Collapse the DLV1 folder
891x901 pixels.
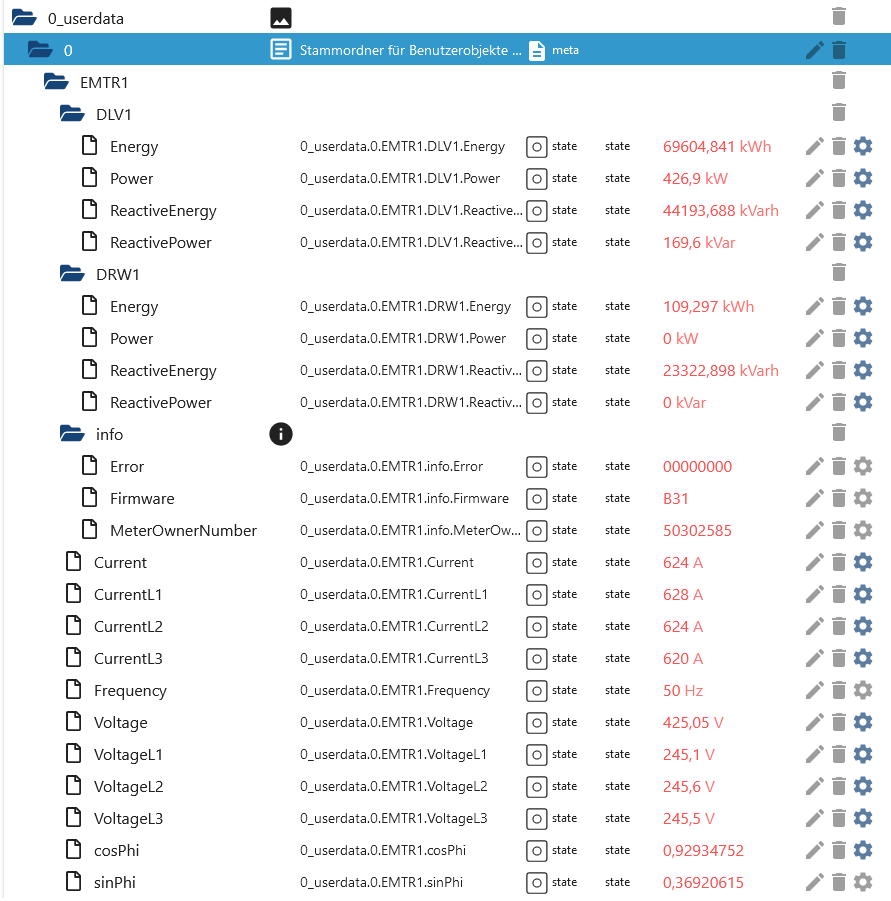coord(72,114)
